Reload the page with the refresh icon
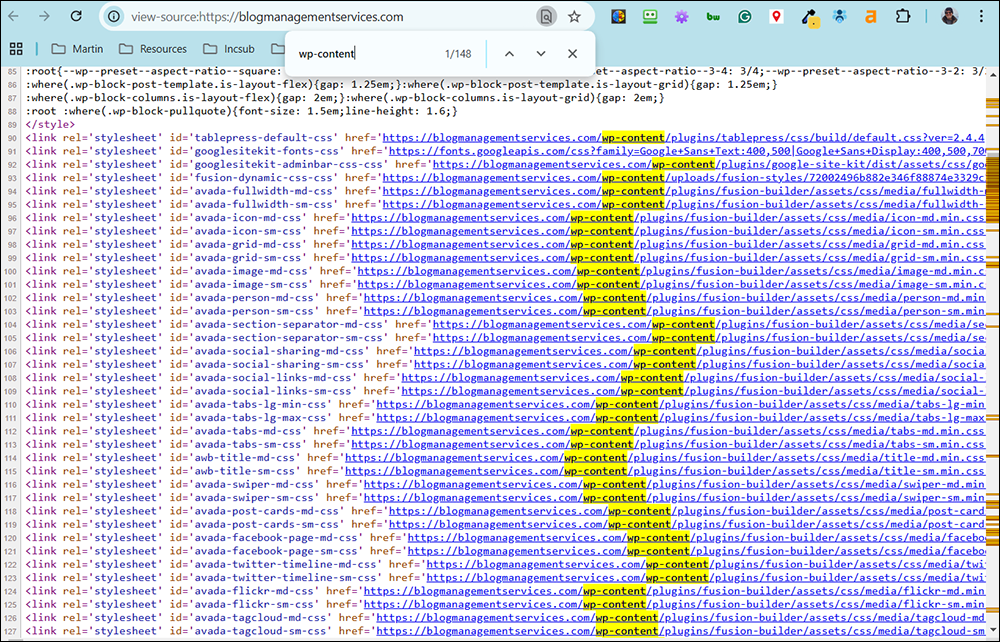The width and height of the screenshot is (1000, 642). coord(76,16)
